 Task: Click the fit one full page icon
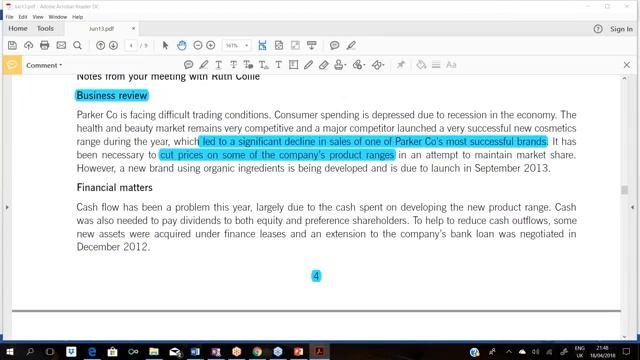[279, 45]
